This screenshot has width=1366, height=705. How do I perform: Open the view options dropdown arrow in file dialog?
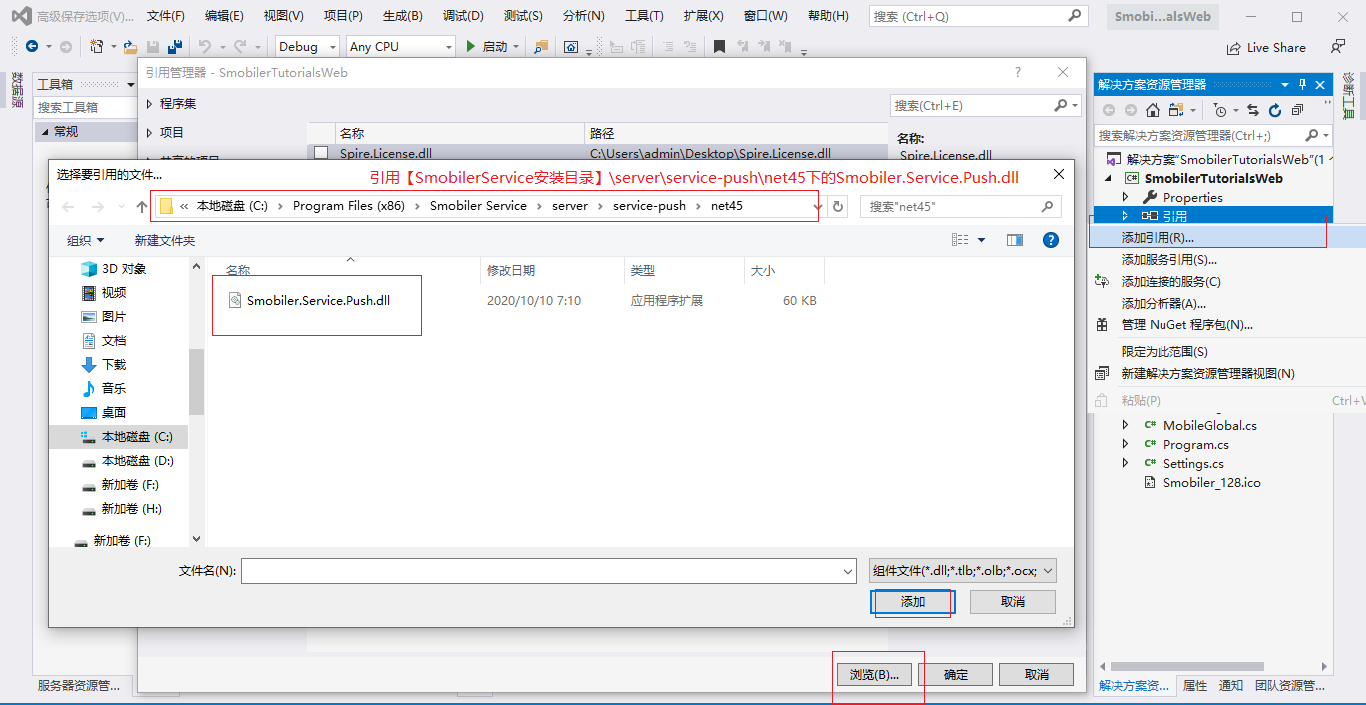click(981, 240)
